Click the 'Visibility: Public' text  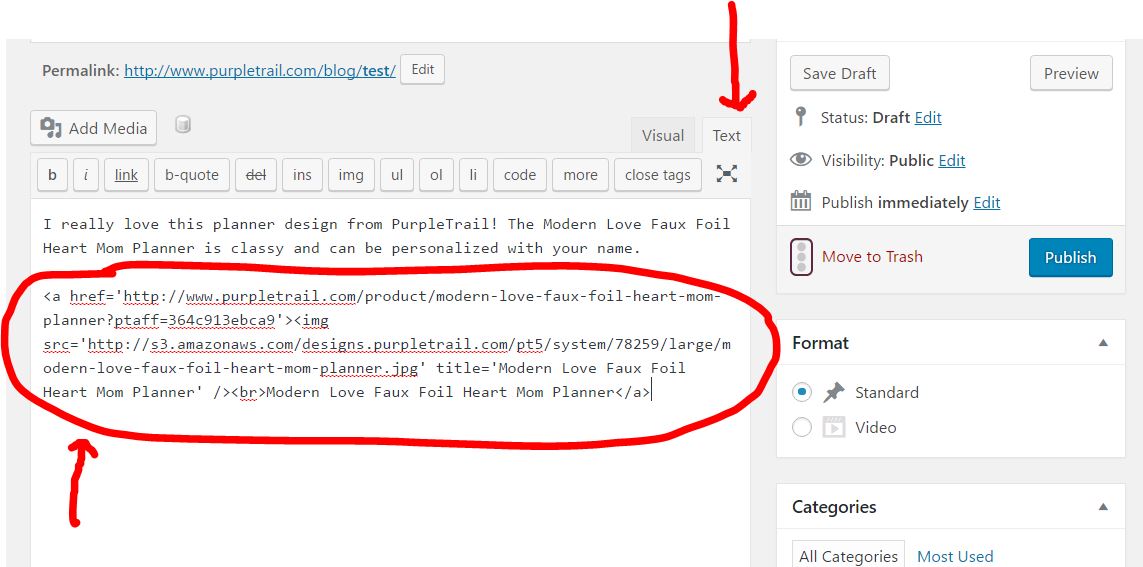point(878,160)
